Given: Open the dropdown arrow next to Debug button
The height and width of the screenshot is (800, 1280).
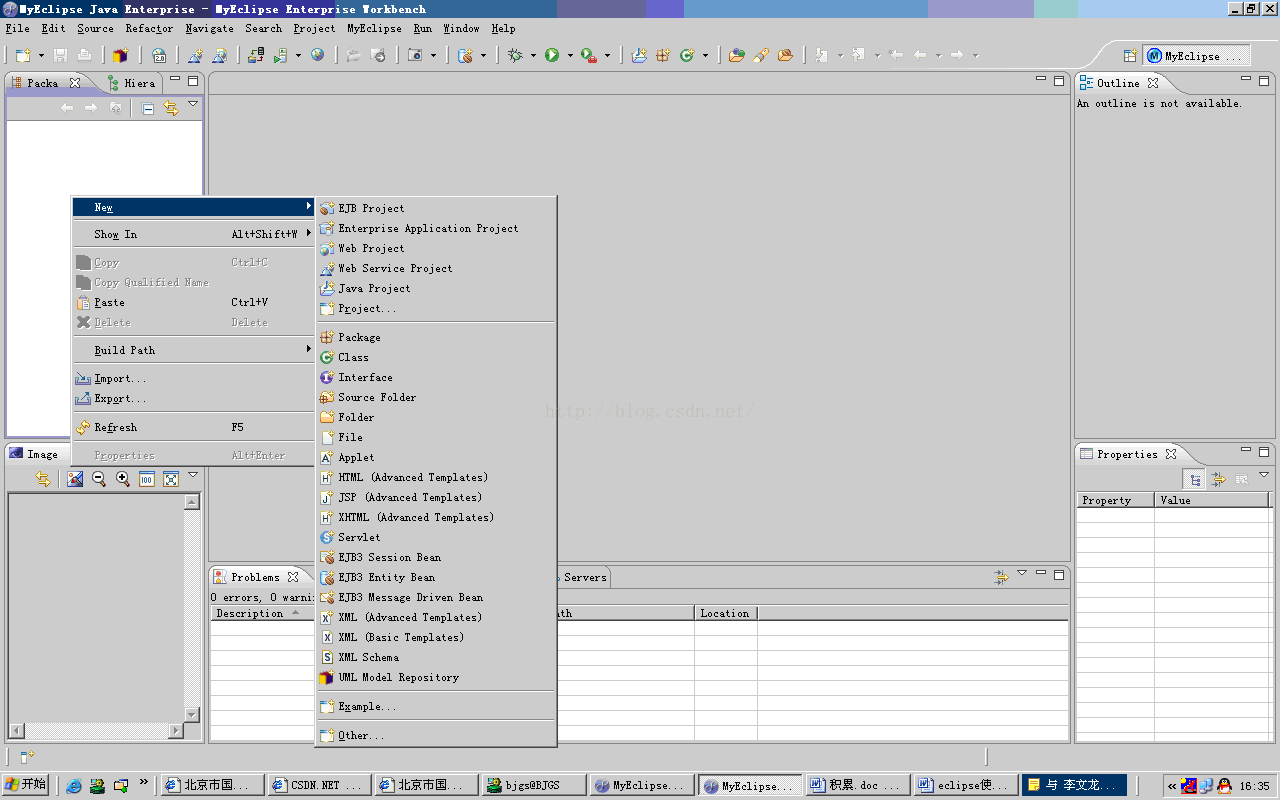Looking at the screenshot, I should pos(533,56).
